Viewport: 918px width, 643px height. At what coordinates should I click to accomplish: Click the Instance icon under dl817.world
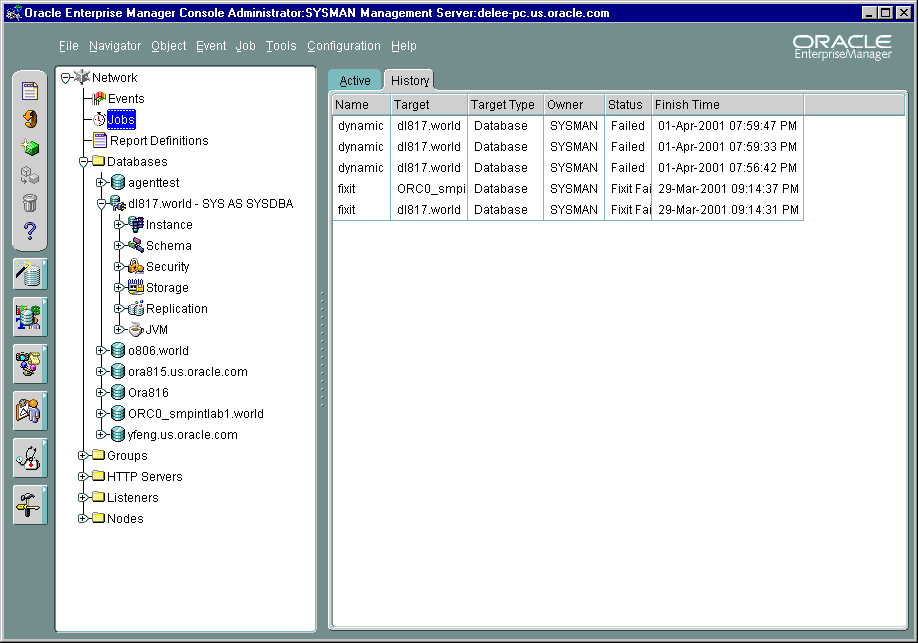click(x=136, y=224)
